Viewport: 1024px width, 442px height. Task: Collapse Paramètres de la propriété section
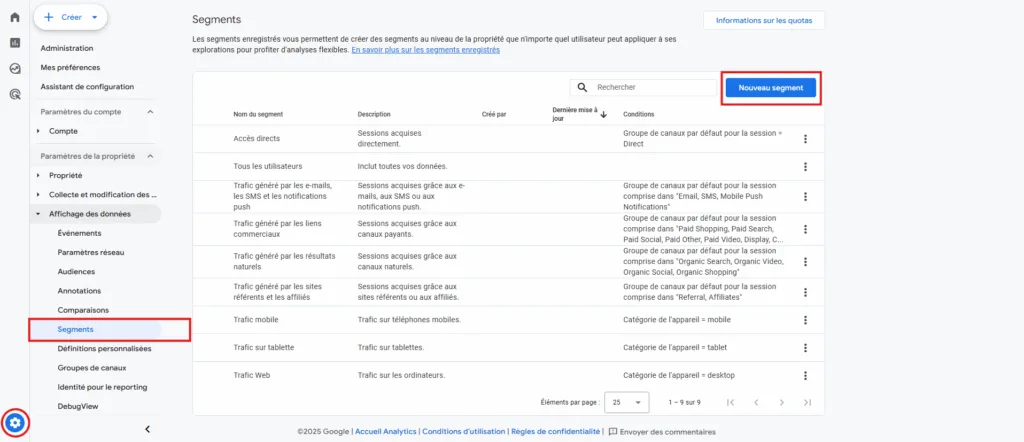pyautogui.click(x=150, y=156)
